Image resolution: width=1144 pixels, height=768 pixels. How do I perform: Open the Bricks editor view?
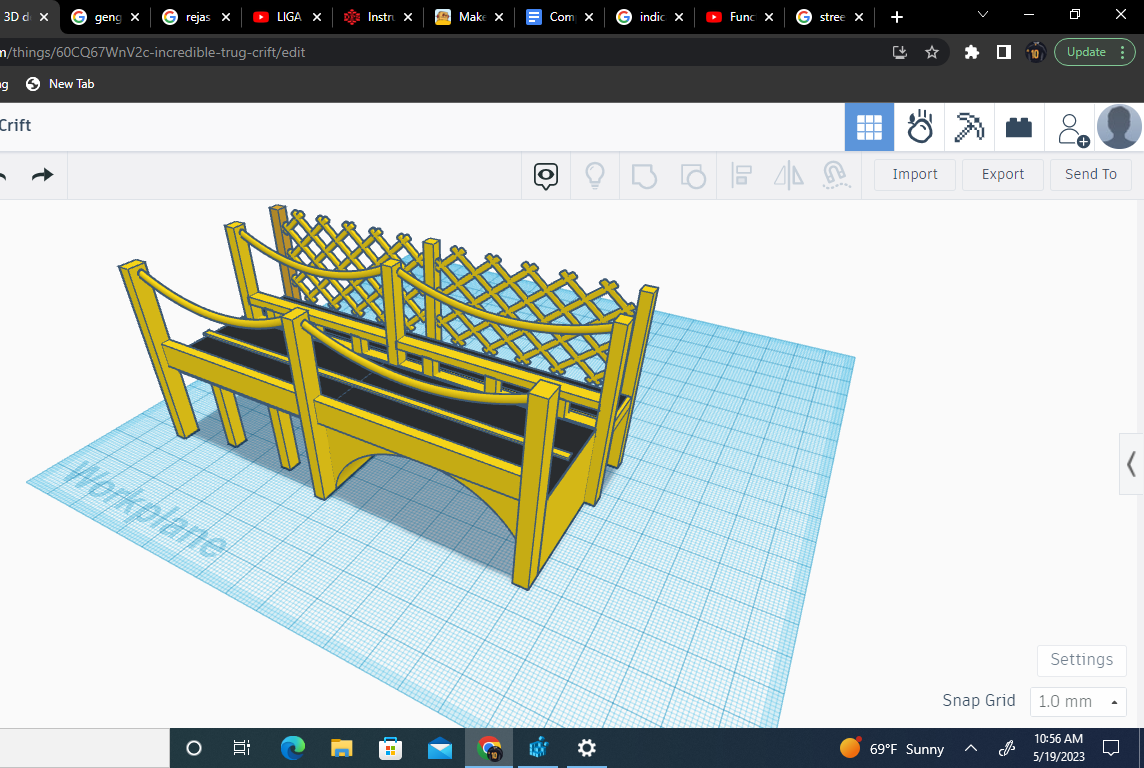click(1019, 127)
